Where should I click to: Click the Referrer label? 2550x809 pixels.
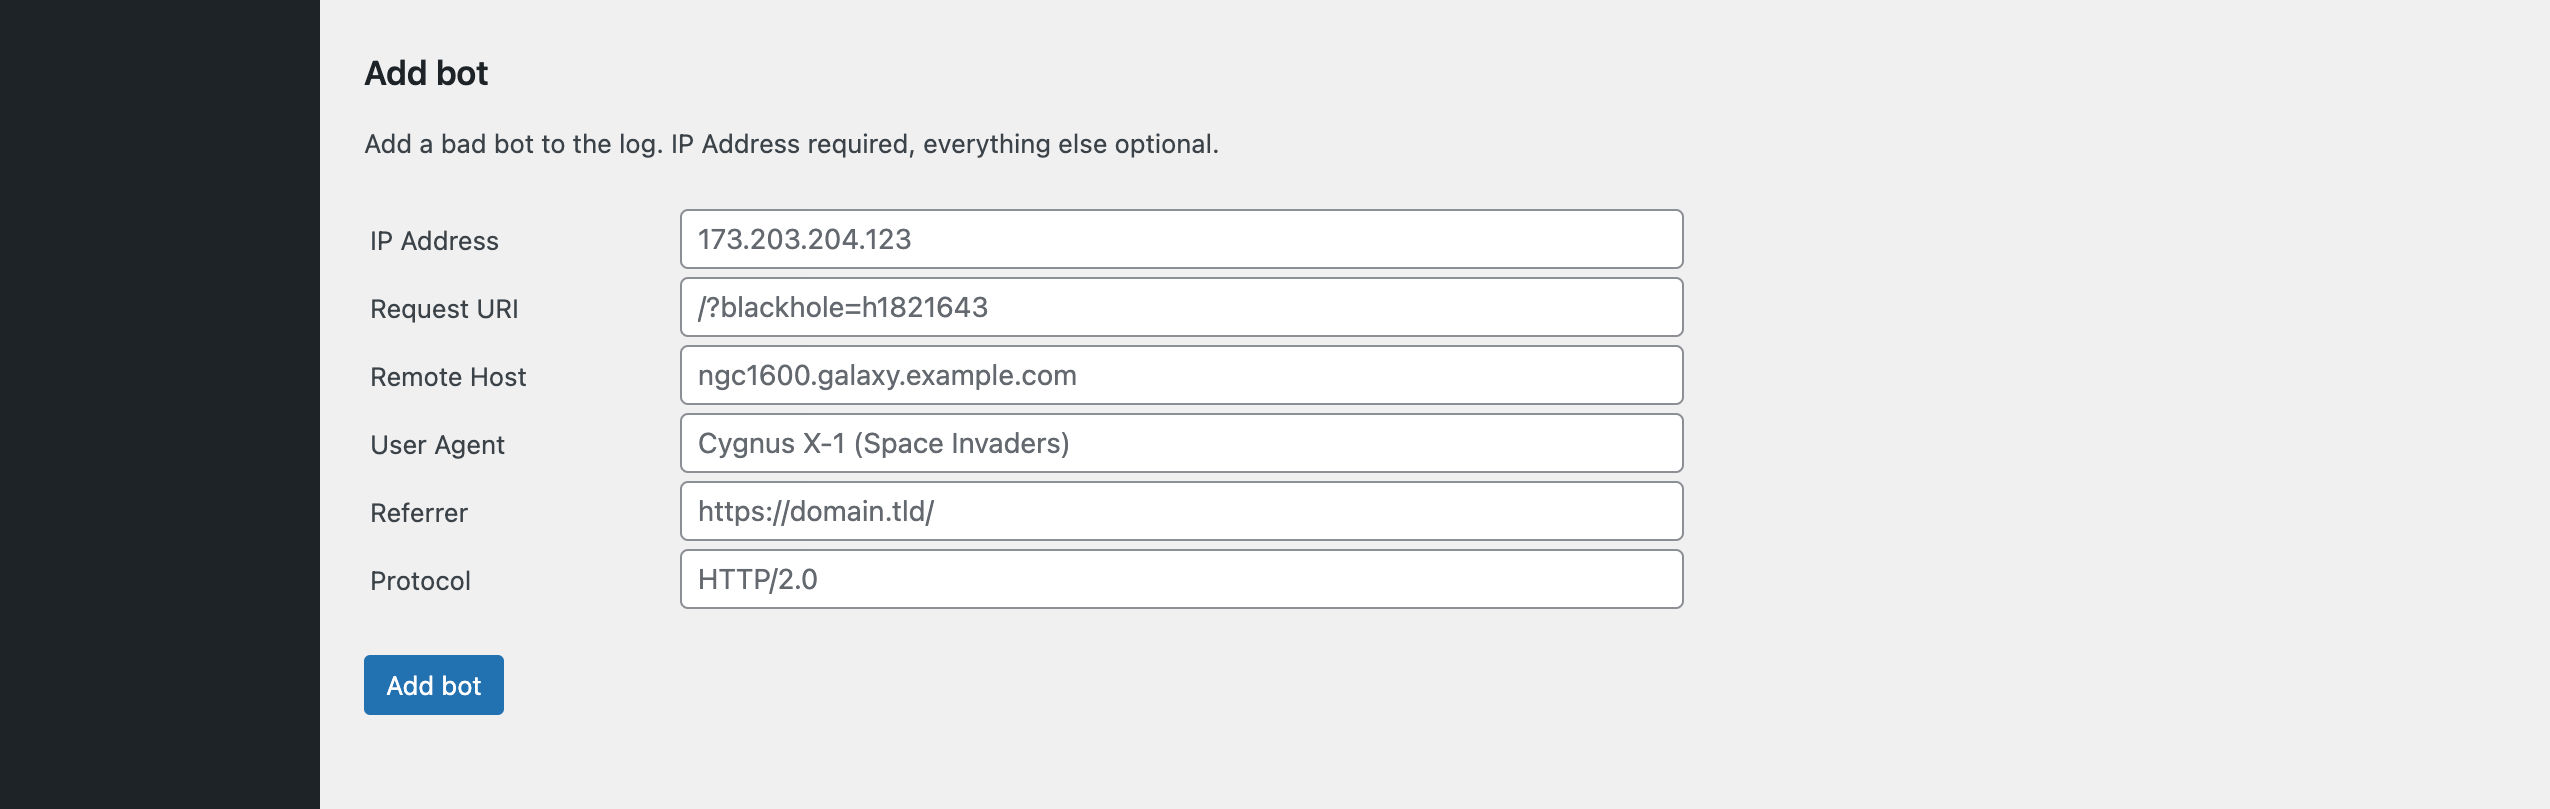[419, 513]
